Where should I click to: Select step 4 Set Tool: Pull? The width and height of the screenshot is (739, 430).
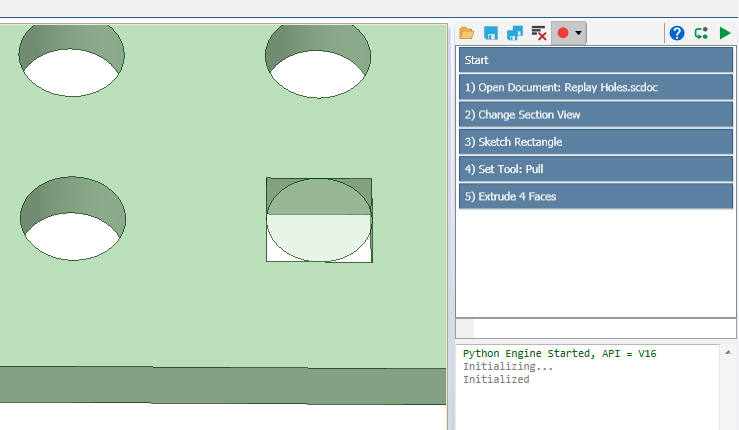click(x=596, y=169)
